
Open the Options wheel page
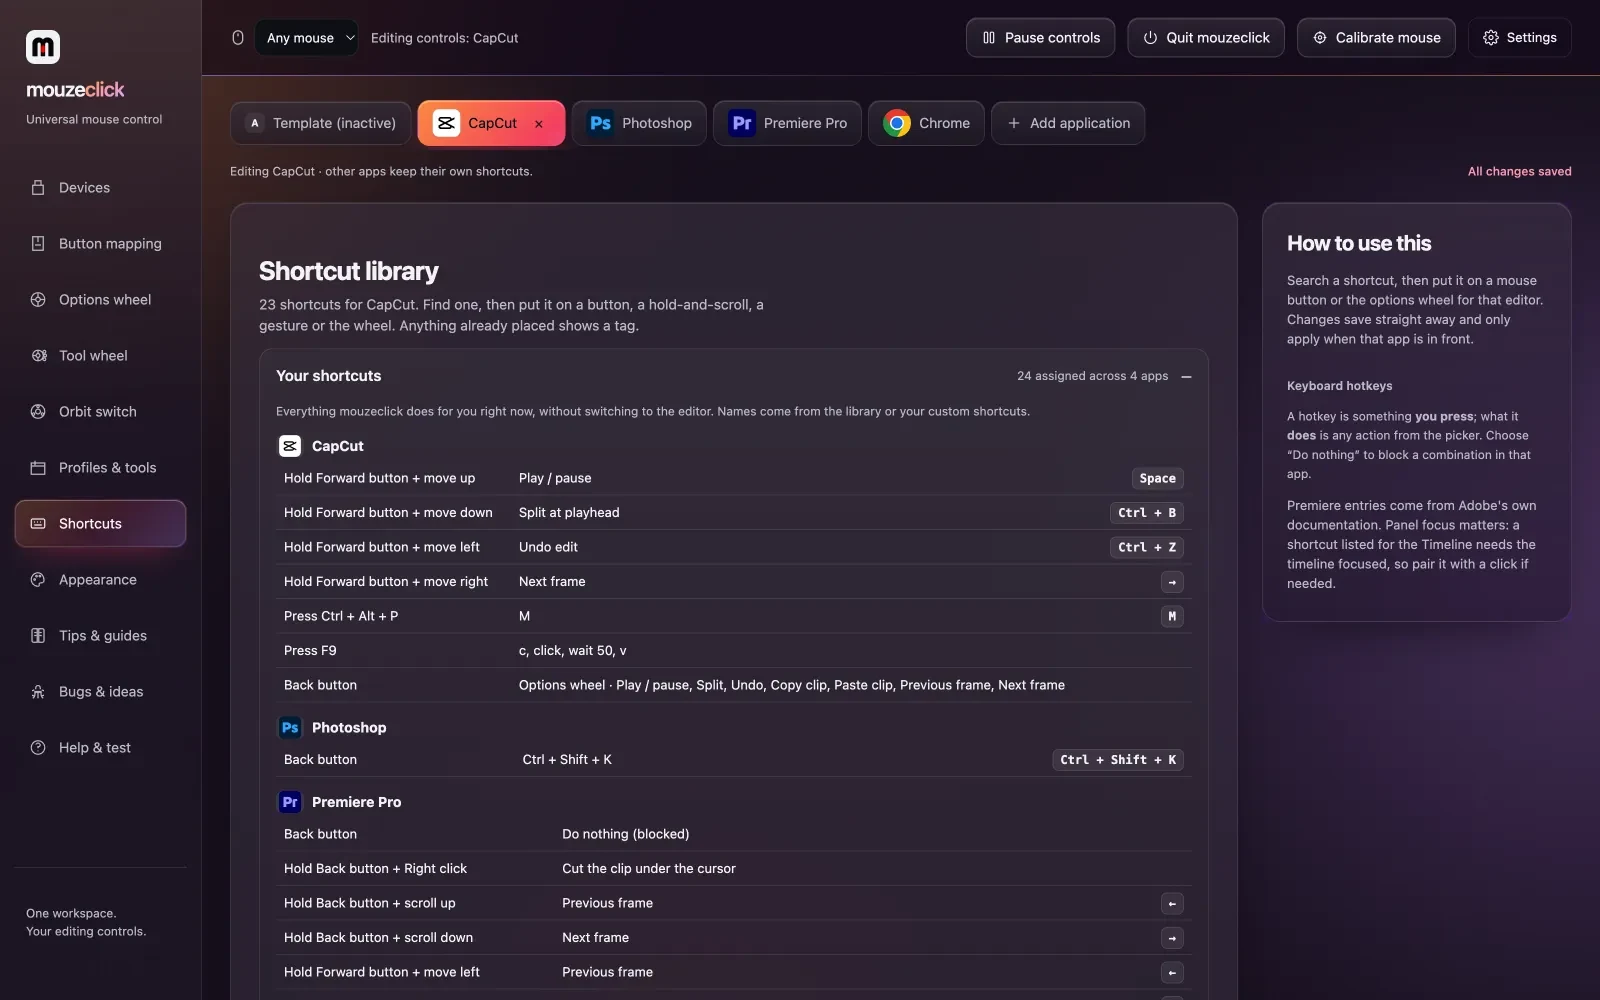100,300
